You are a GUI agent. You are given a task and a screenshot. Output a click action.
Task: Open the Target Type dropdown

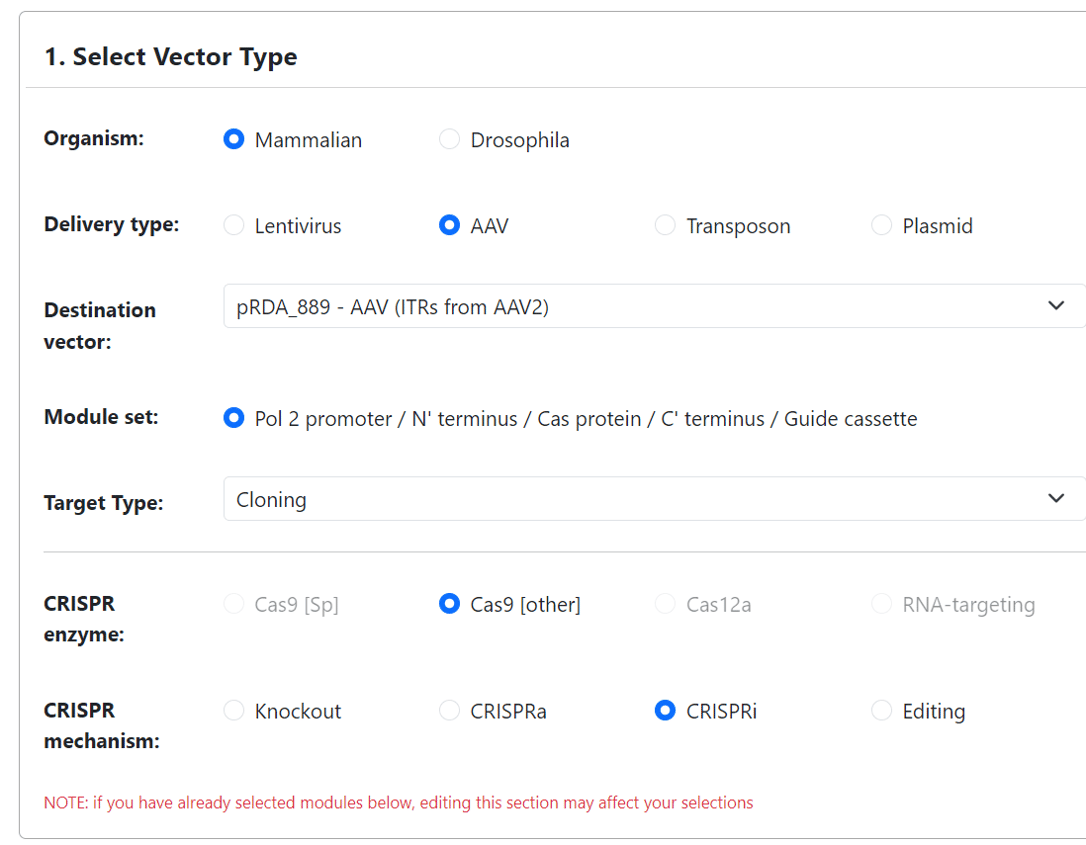(655, 498)
